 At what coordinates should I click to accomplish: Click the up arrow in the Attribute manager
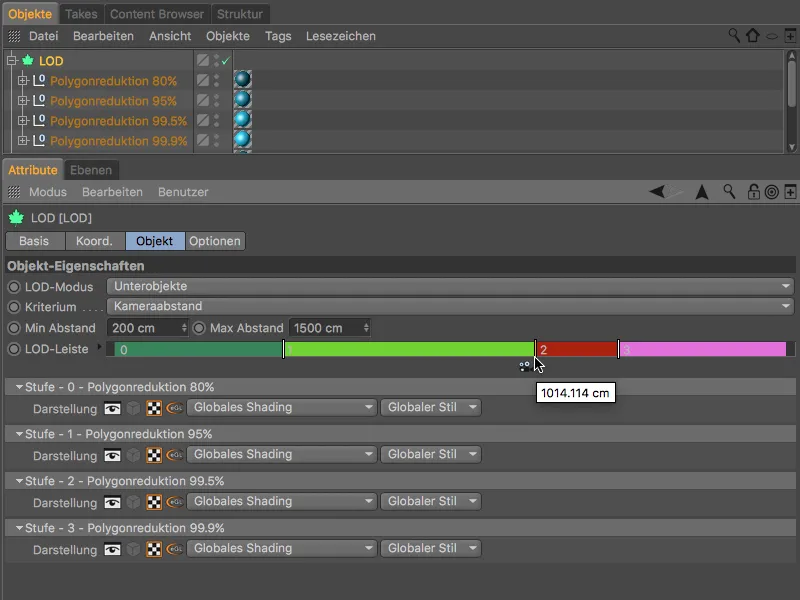coord(702,192)
